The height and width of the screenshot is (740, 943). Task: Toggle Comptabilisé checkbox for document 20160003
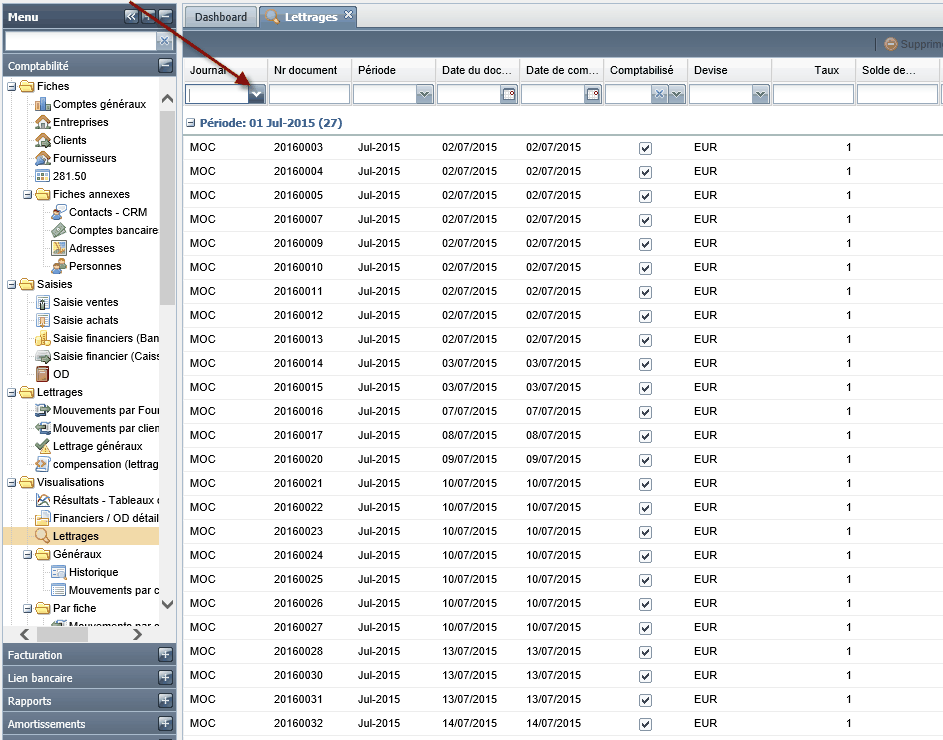click(x=645, y=148)
